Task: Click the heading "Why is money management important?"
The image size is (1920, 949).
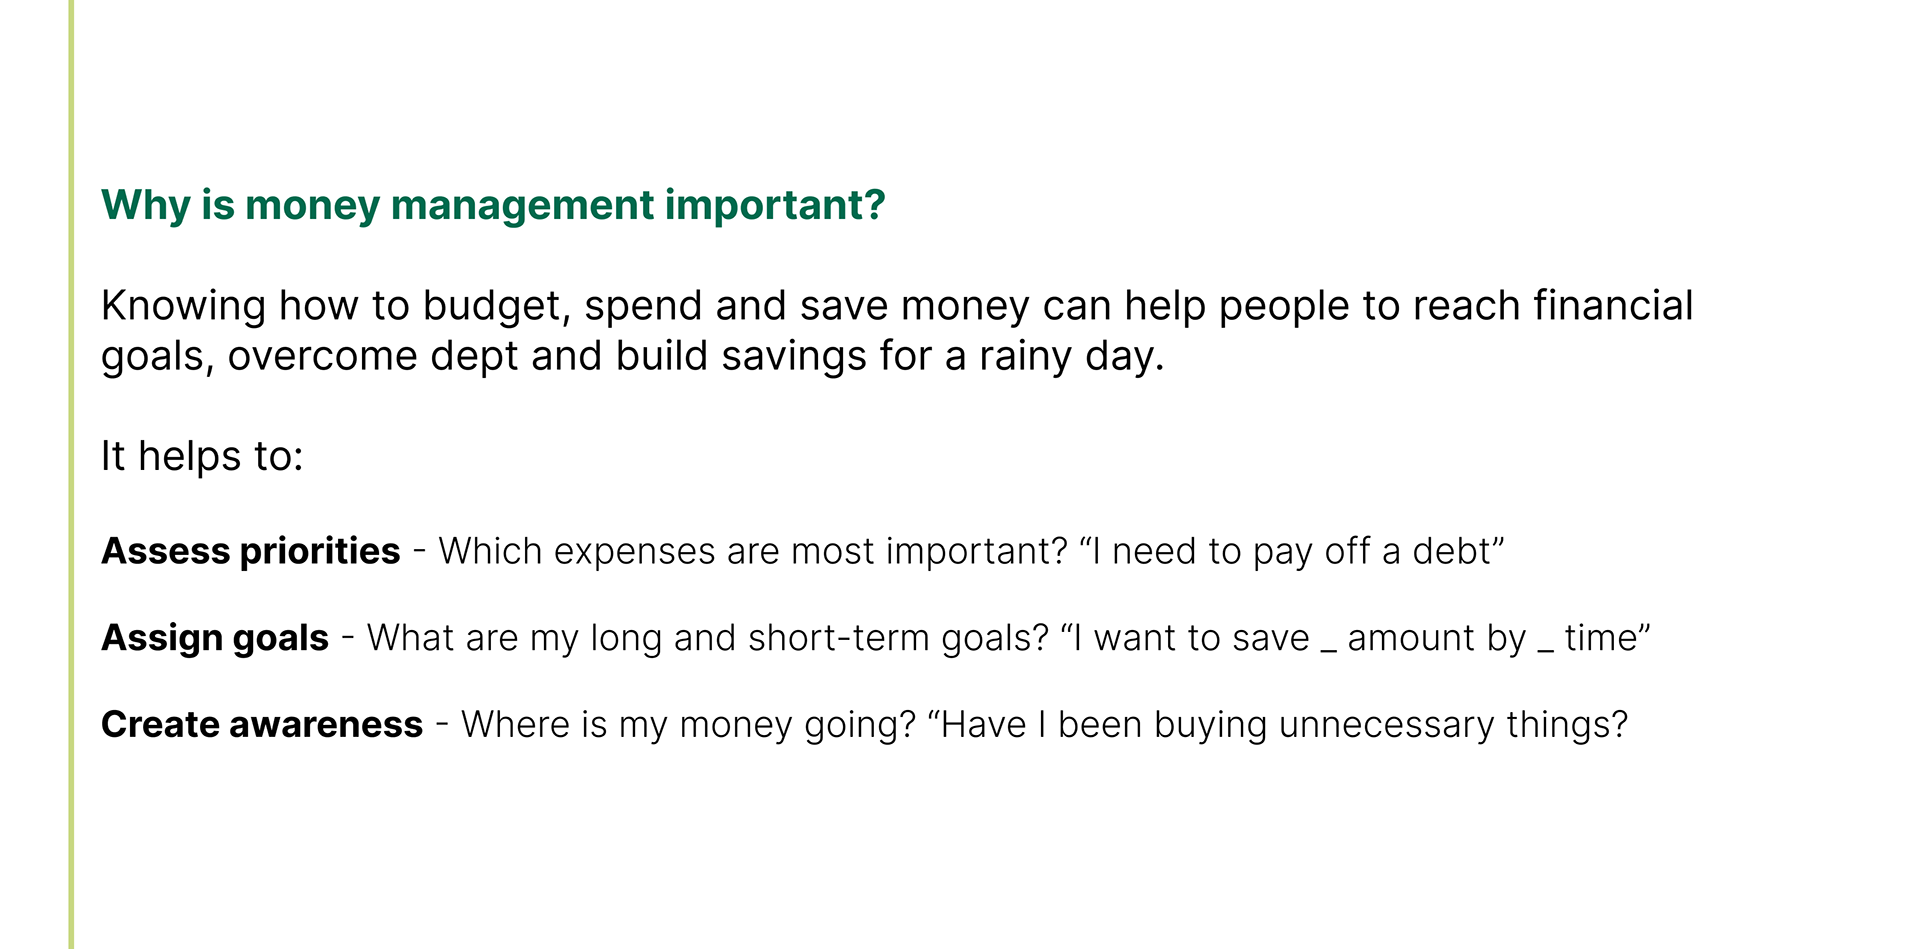Action: (493, 205)
